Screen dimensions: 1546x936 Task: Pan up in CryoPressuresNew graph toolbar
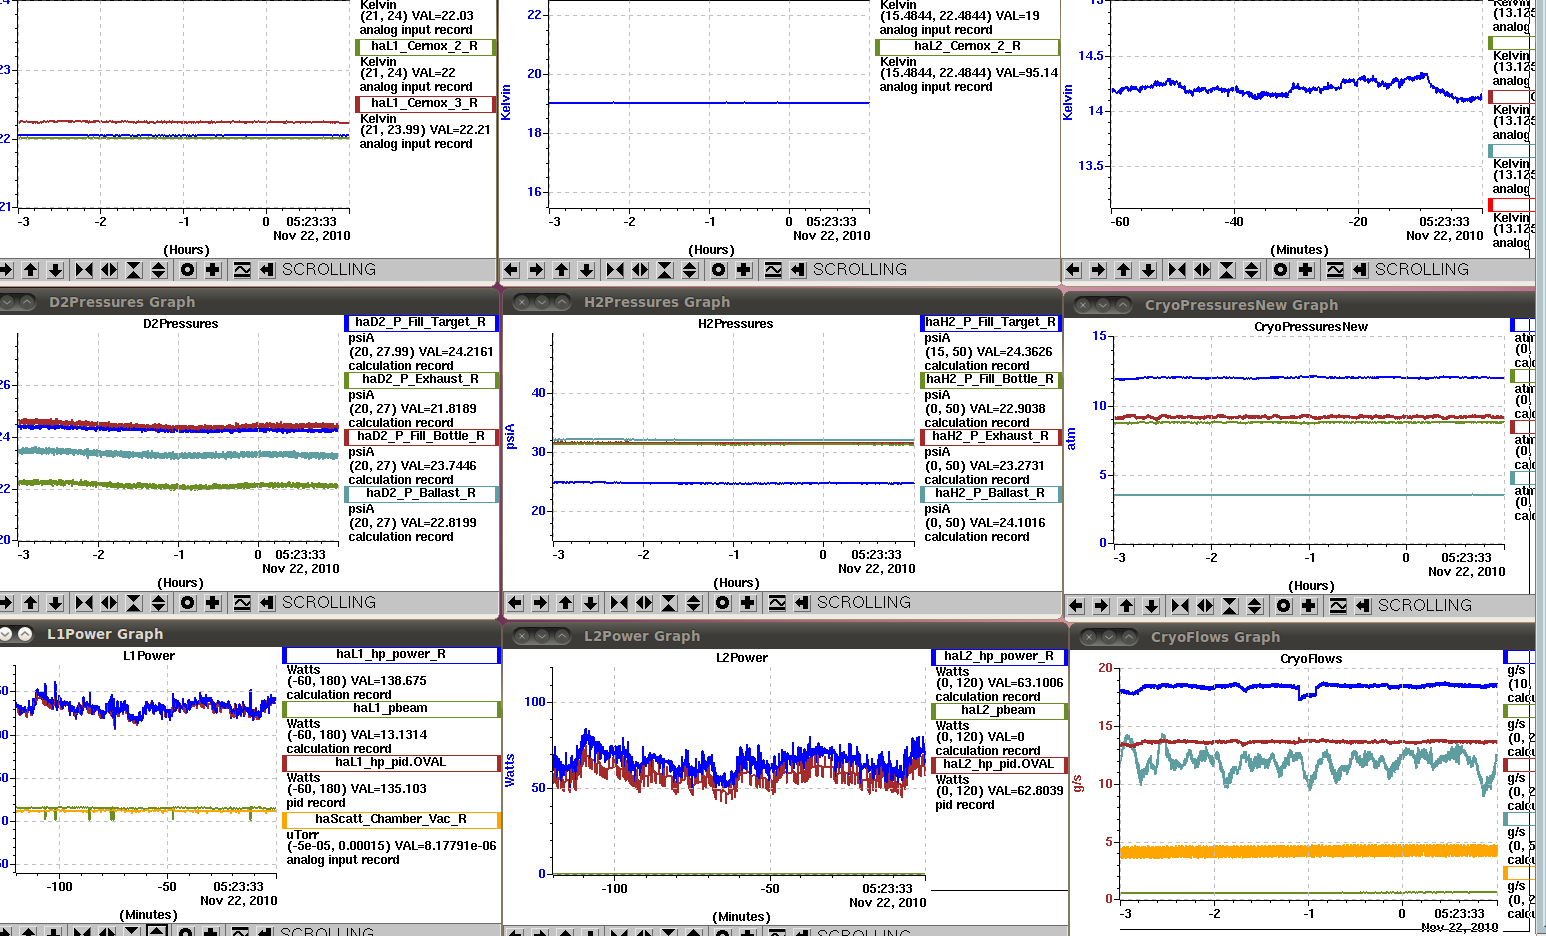click(1127, 606)
